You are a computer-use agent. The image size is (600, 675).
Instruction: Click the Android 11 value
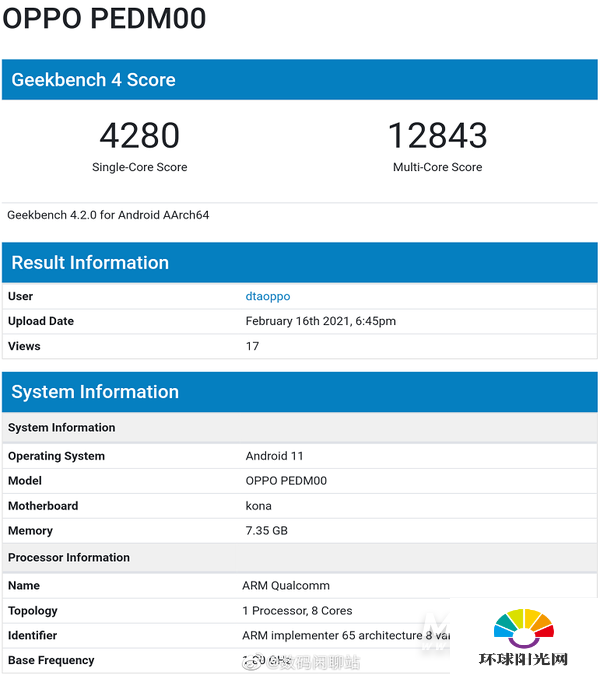pyautogui.click(x=274, y=456)
